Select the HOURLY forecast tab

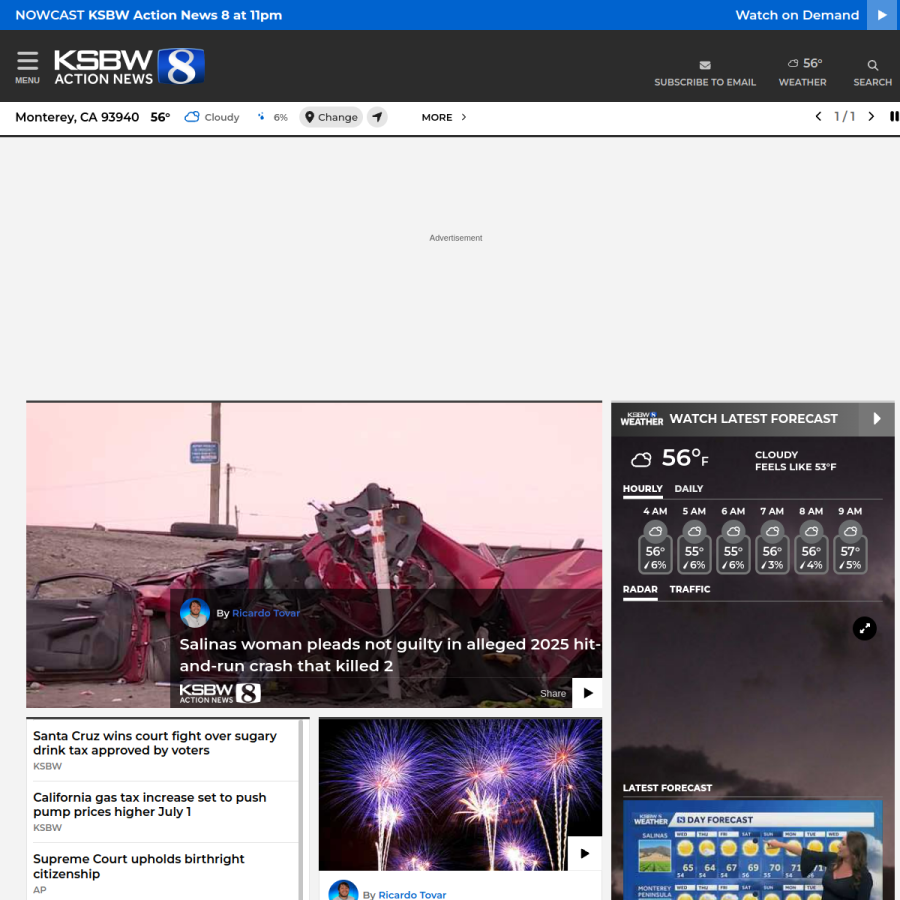[x=642, y=489]
